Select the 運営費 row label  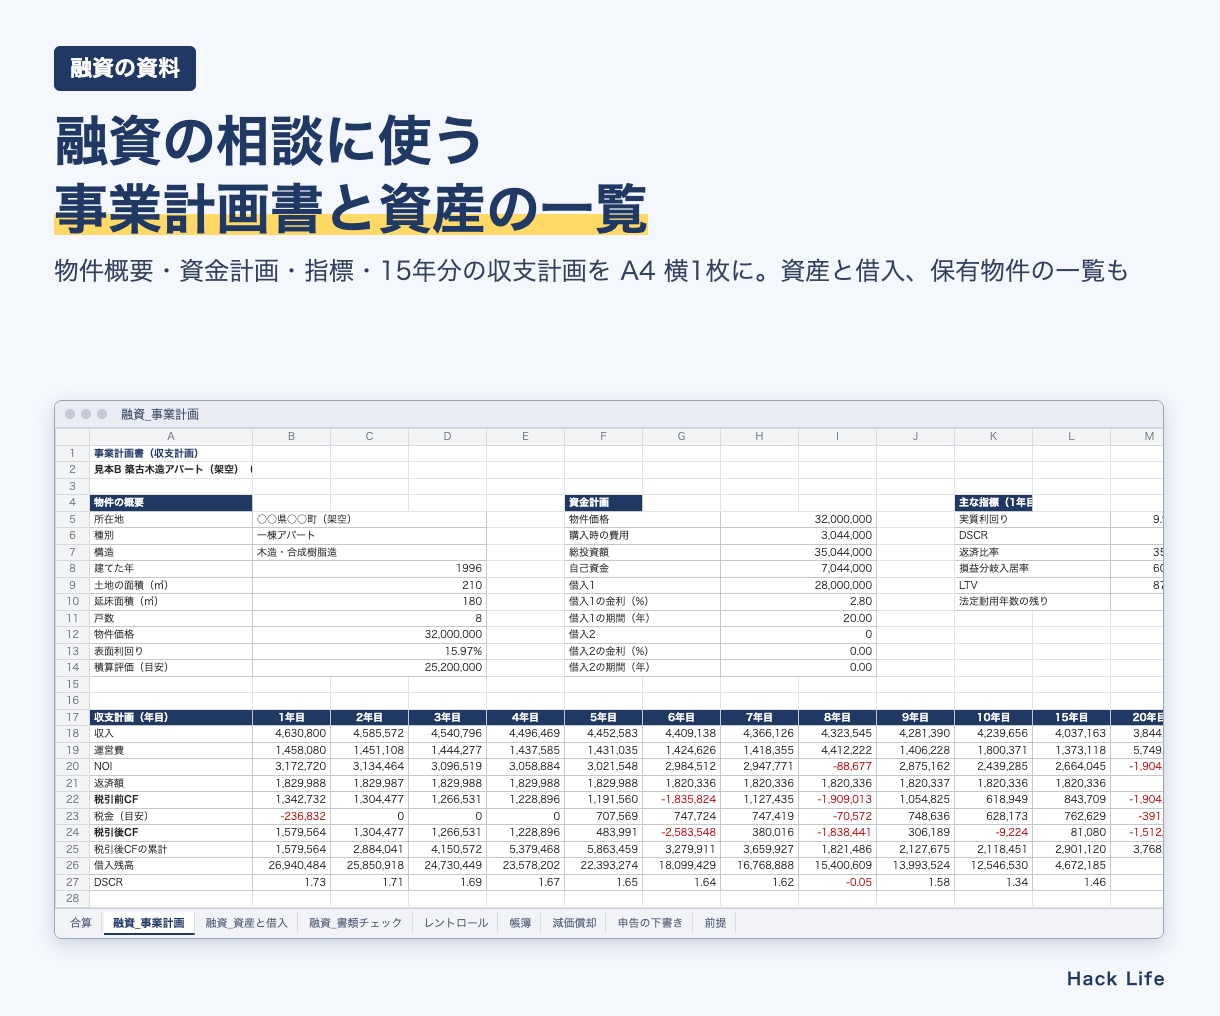171,750
